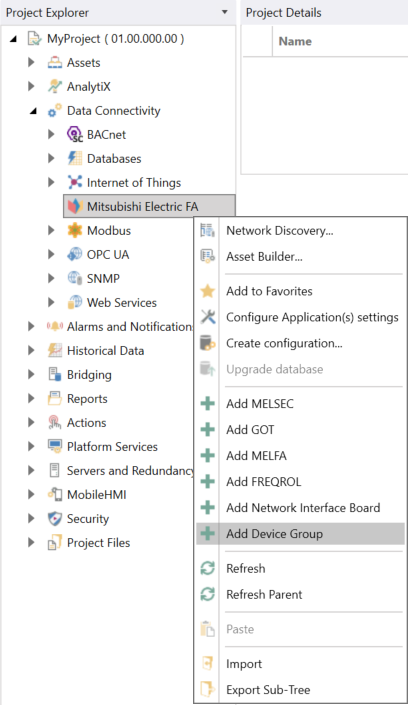The width and height of the screenshot is (408, 705).
Task: Open the Project Explorer panel dropdown arrow
Action: [224, 12]
